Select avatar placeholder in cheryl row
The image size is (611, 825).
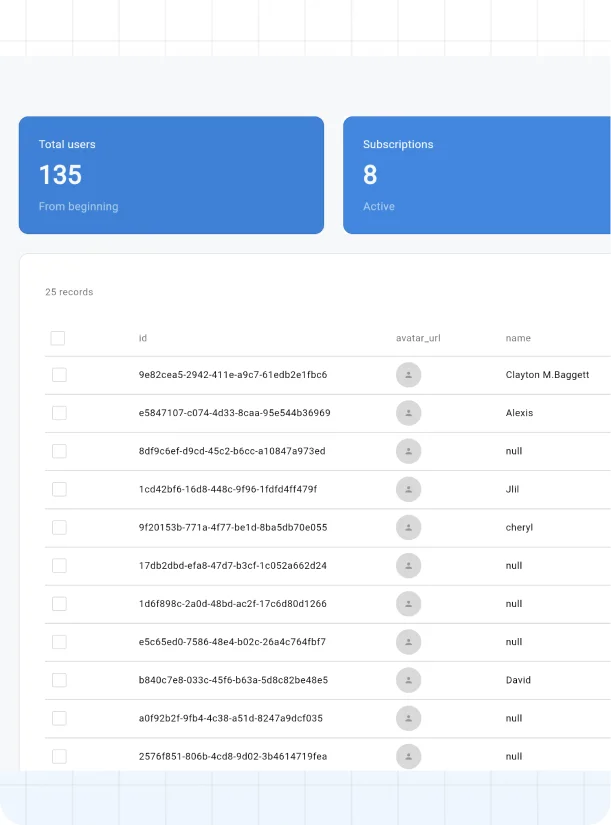408,527
